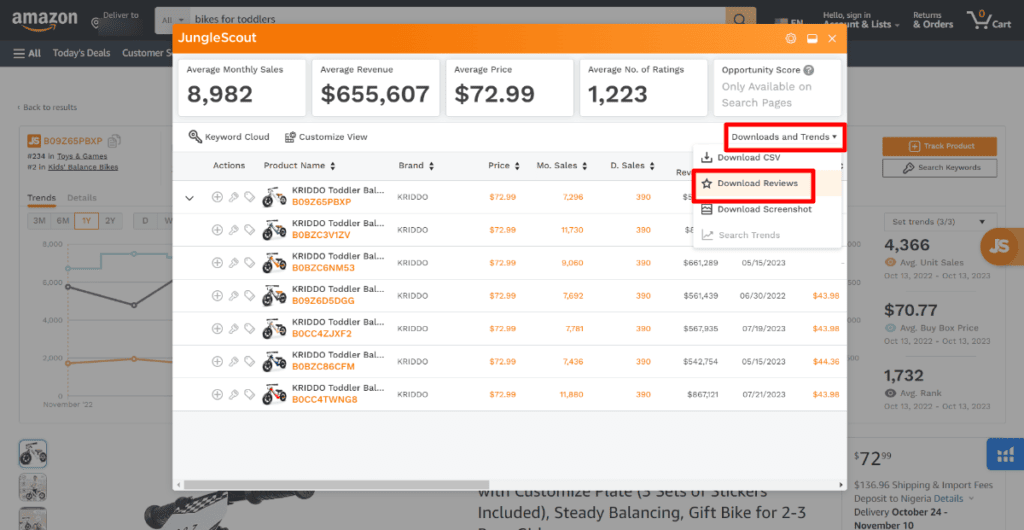The image size is (1024, 530).
Task: Click tag icon for B0BZC6NM53 row
Action: click(249, 262)
